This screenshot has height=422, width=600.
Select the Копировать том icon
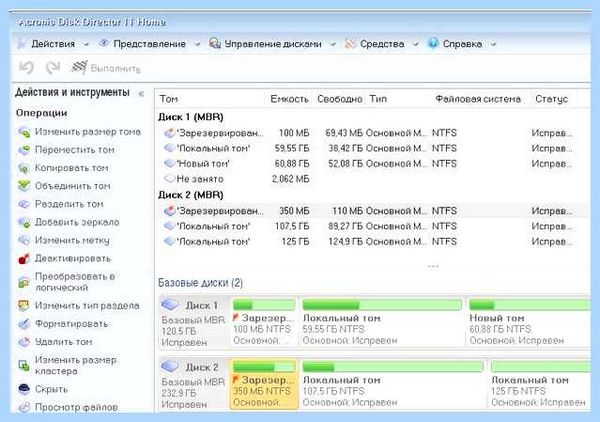pyautogui.click(x=24, y=168)
